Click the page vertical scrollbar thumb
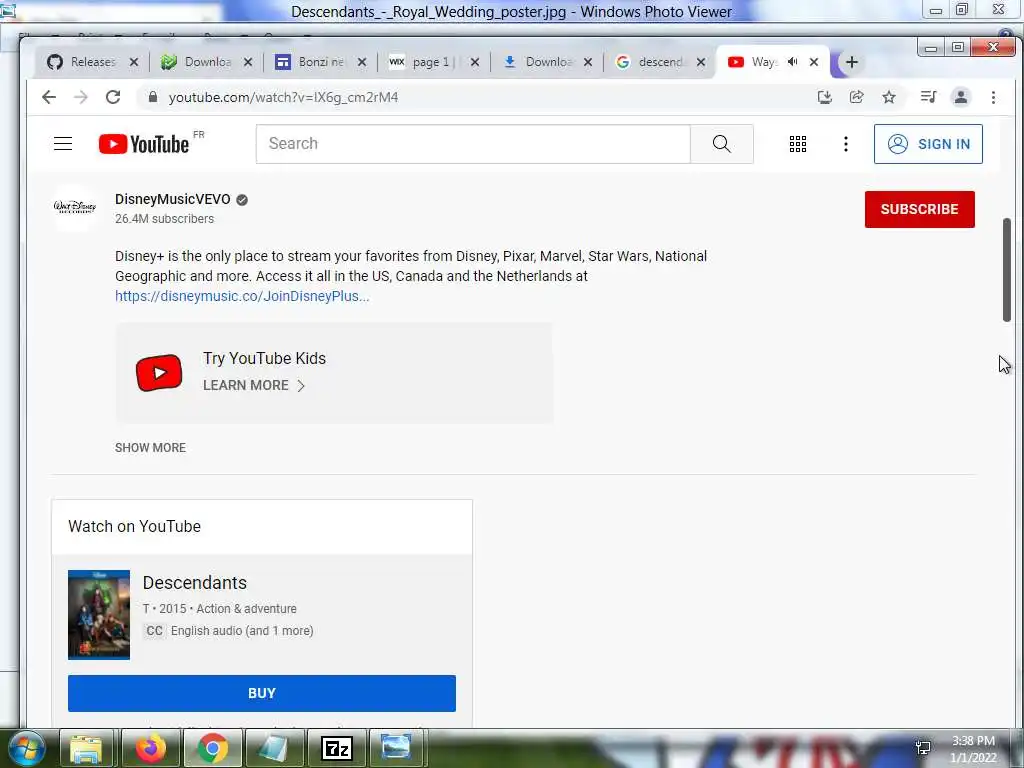The height and width of the screenshot is (768, 1024). pyautogui.click(x=1006, y=270)
